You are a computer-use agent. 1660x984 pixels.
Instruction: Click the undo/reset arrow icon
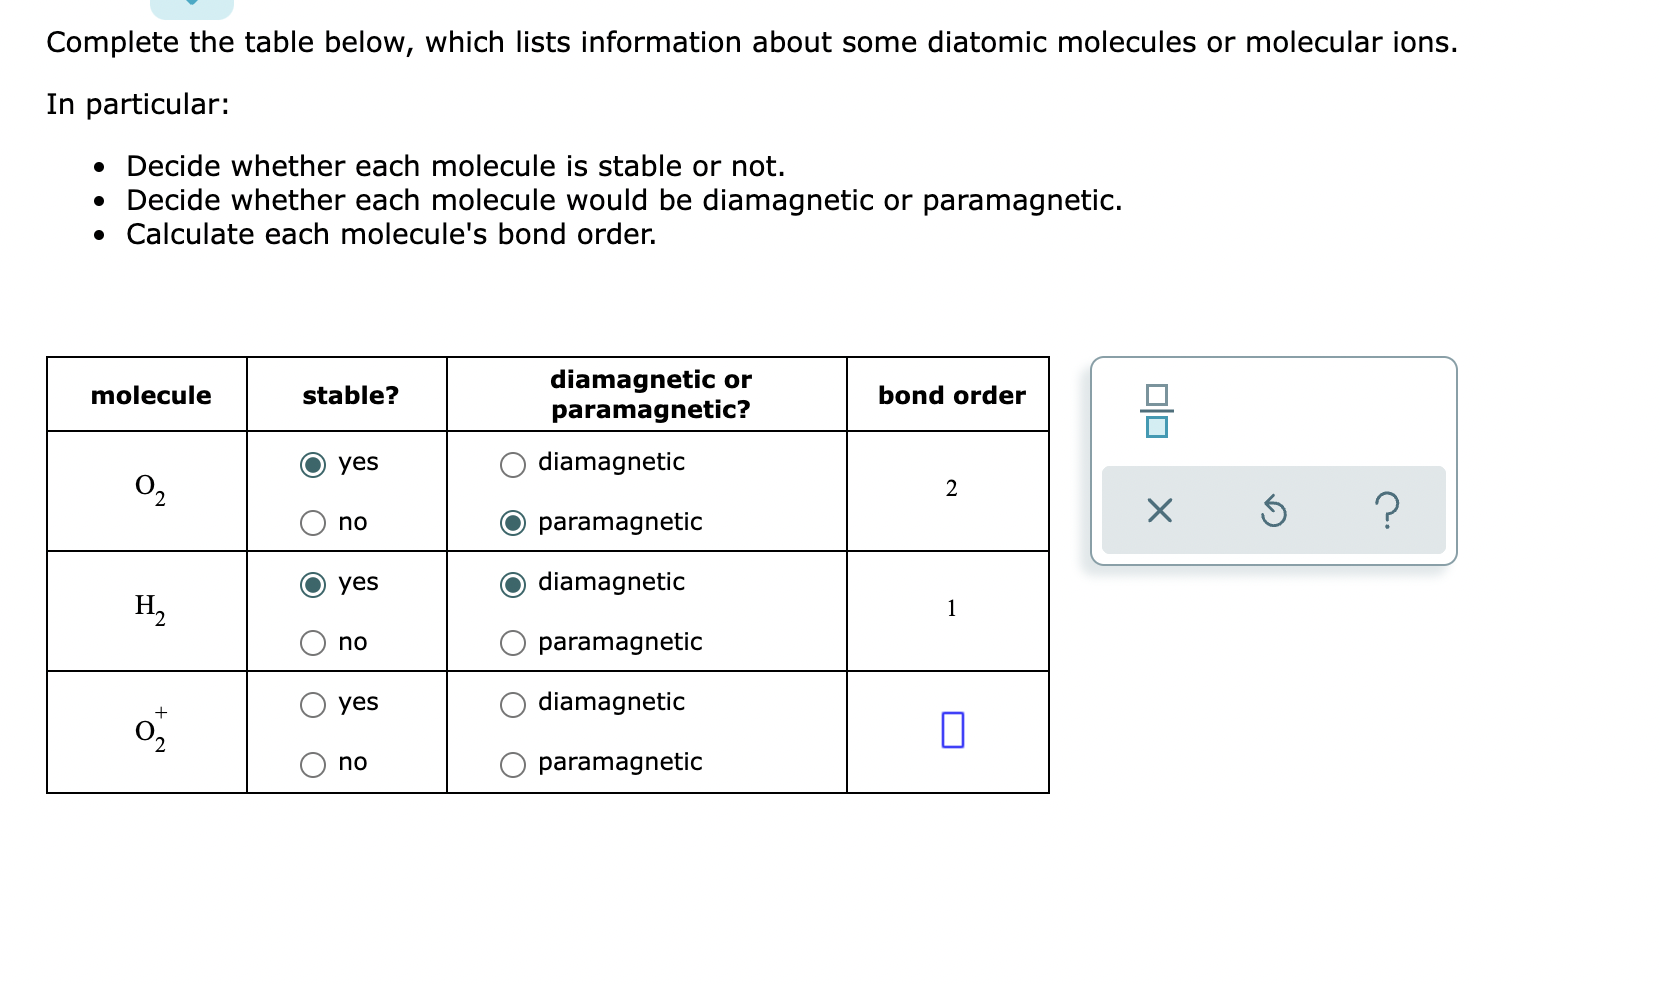(1273, 512)
